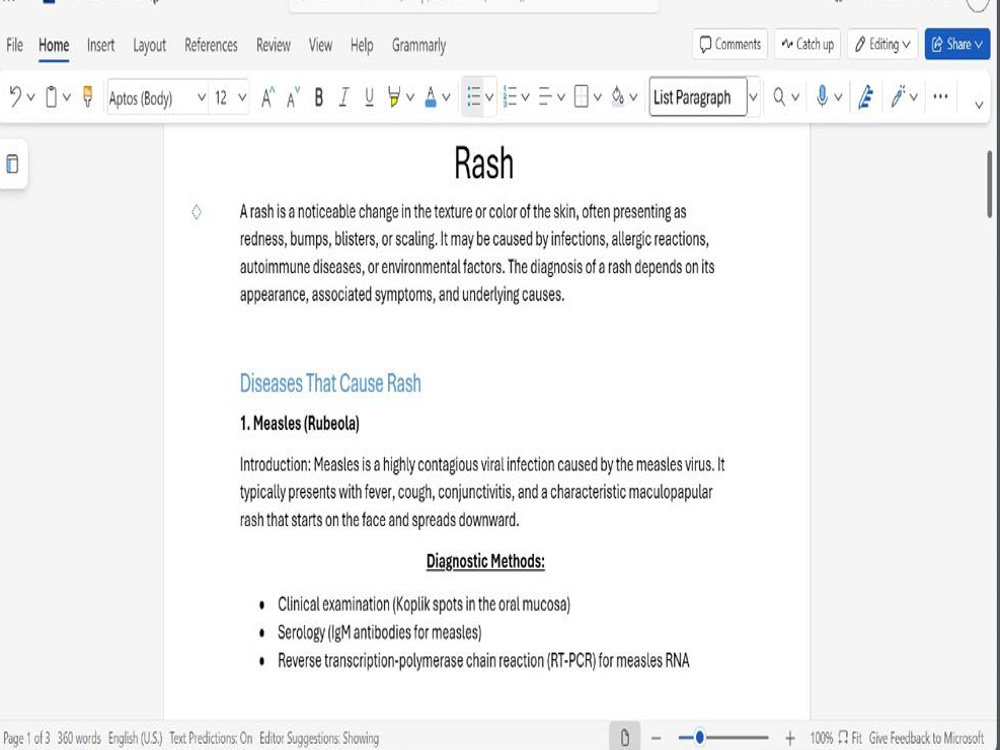Click the paragraph alignment icon
This screenshot has height=750, width=1000.
click(x=545, y=97)
